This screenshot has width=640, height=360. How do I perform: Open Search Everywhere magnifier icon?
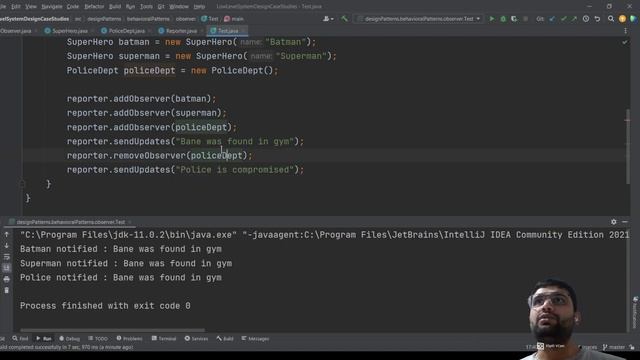611,19
